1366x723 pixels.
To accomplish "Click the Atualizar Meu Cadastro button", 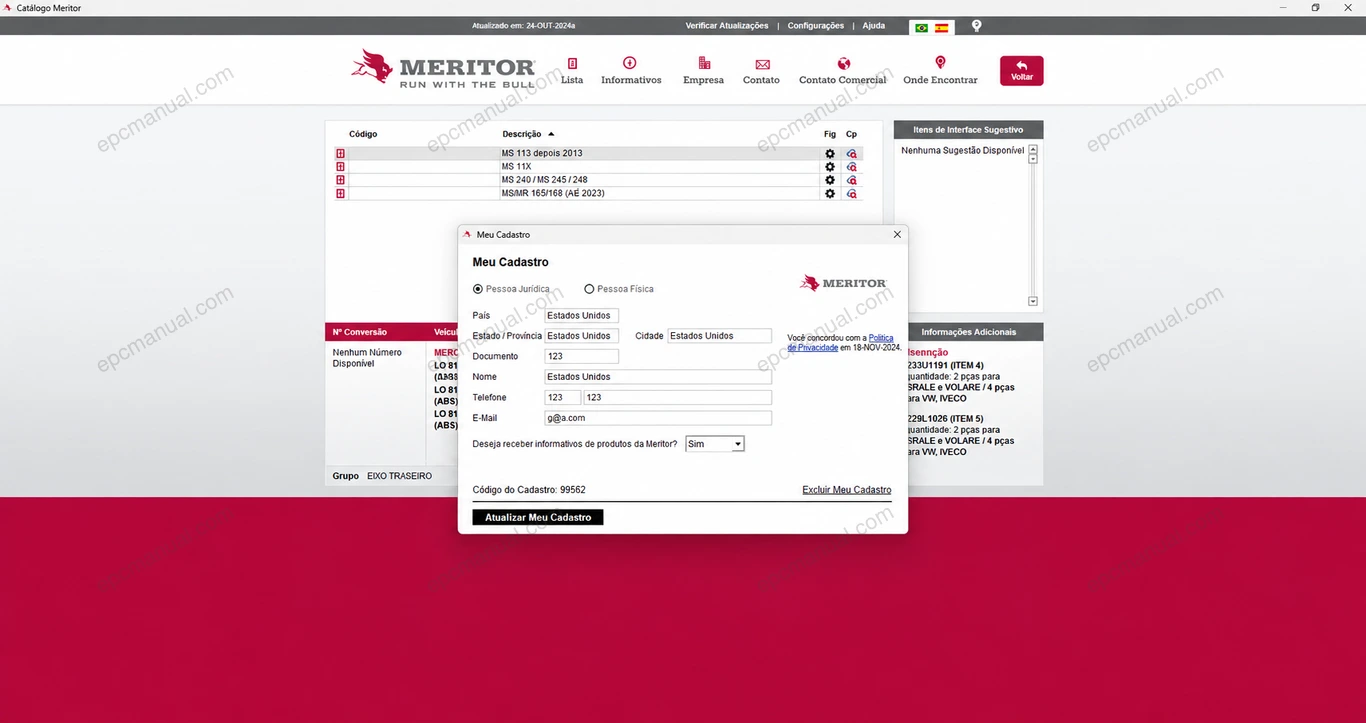I will [x=538, y=517].
